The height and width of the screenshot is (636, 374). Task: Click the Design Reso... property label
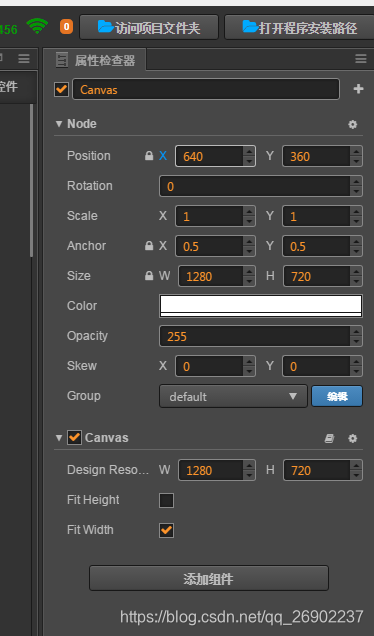pos(108,470)
